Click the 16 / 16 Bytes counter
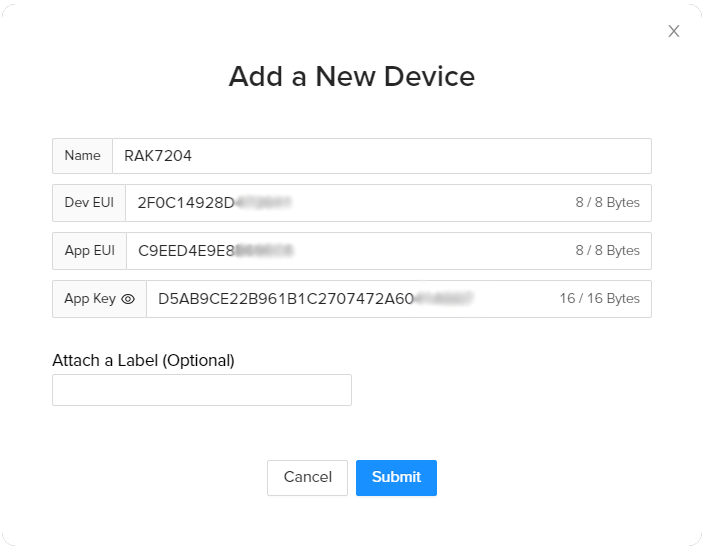704x551 pixels. [x=599, y=299]
